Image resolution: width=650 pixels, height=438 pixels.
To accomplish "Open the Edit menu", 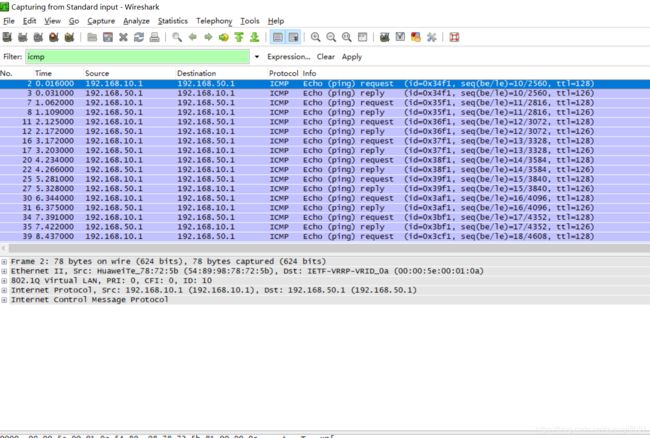I will pyautogui.click(x=29, y=21).
